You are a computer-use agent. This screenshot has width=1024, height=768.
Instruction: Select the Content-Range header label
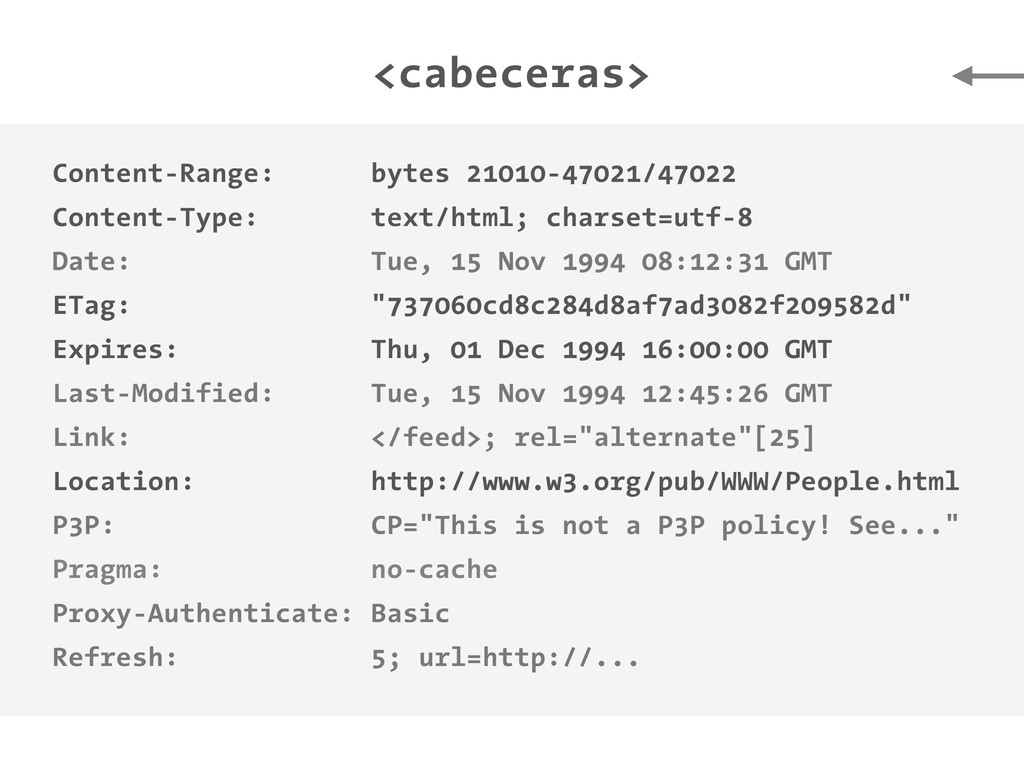tap(163, 174)
